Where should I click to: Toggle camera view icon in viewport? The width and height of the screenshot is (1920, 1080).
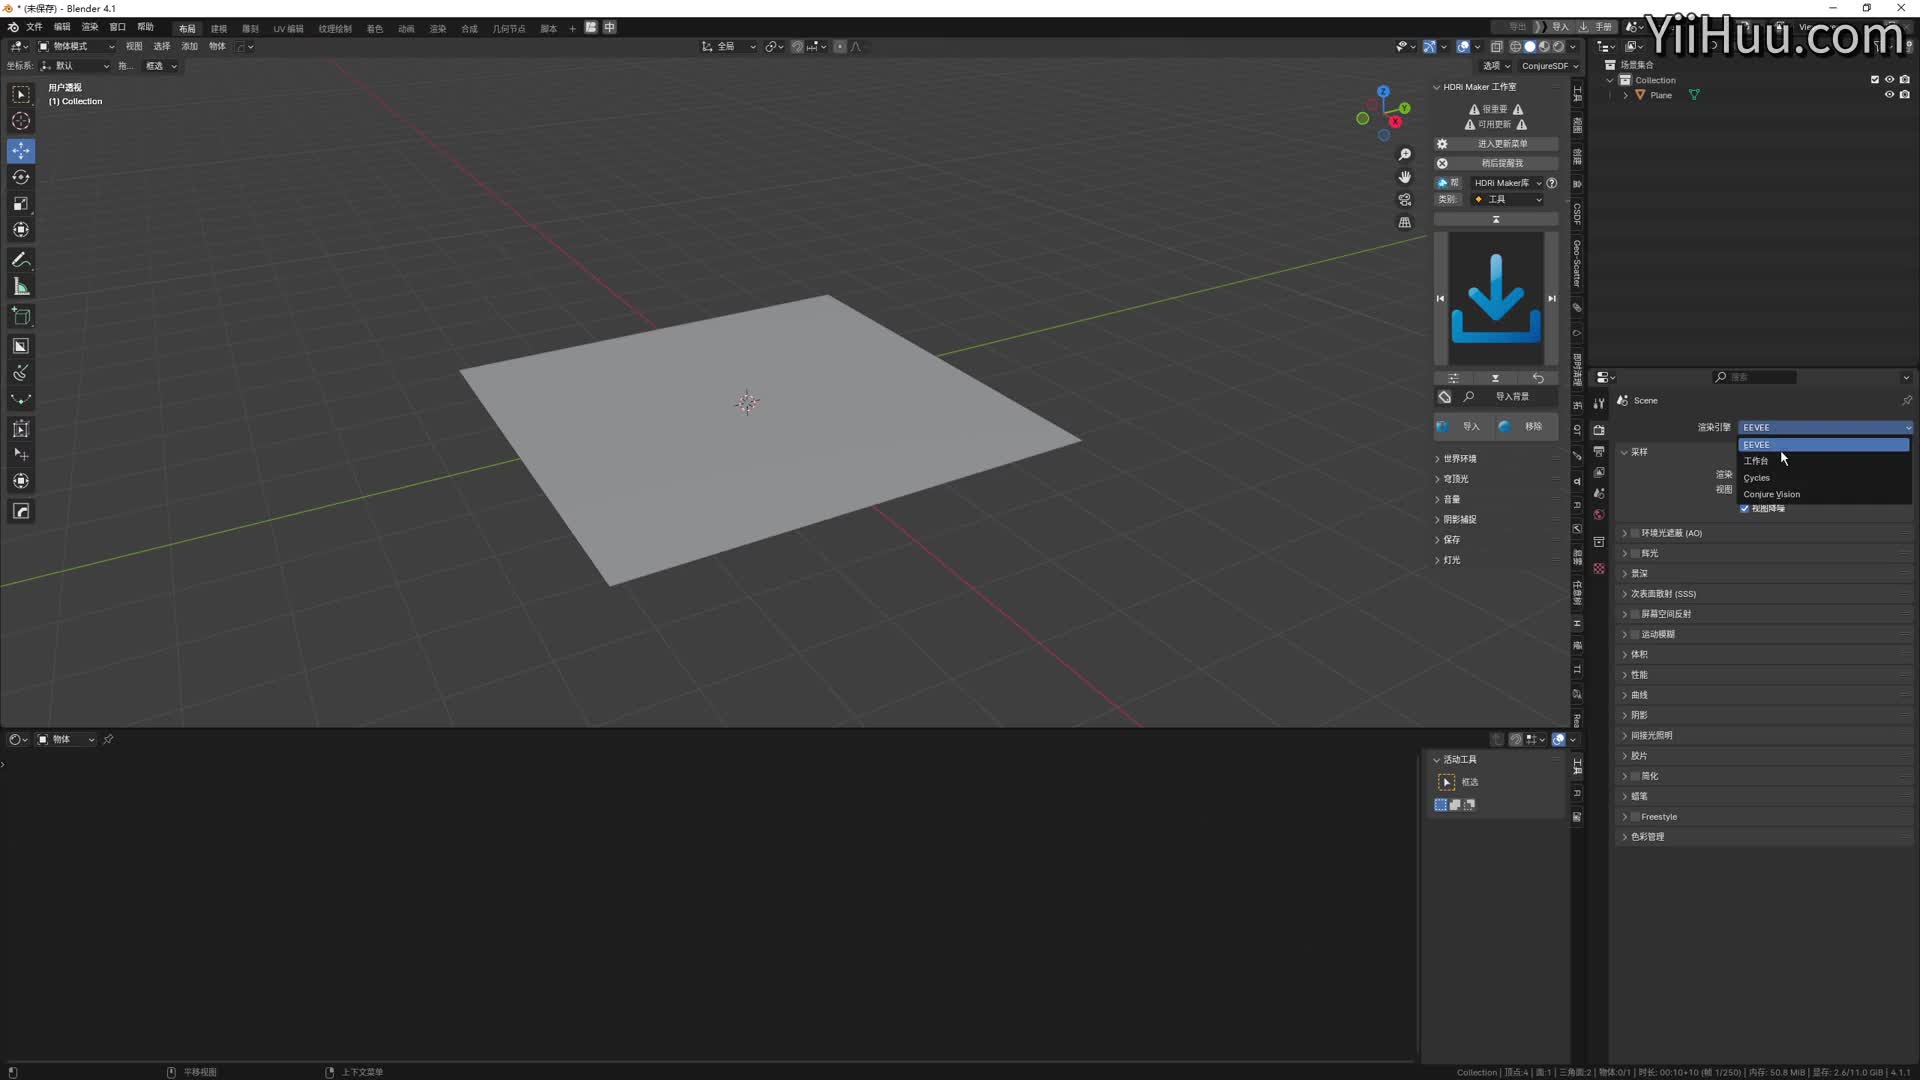pyautogui.click(x=1405, y=199)
